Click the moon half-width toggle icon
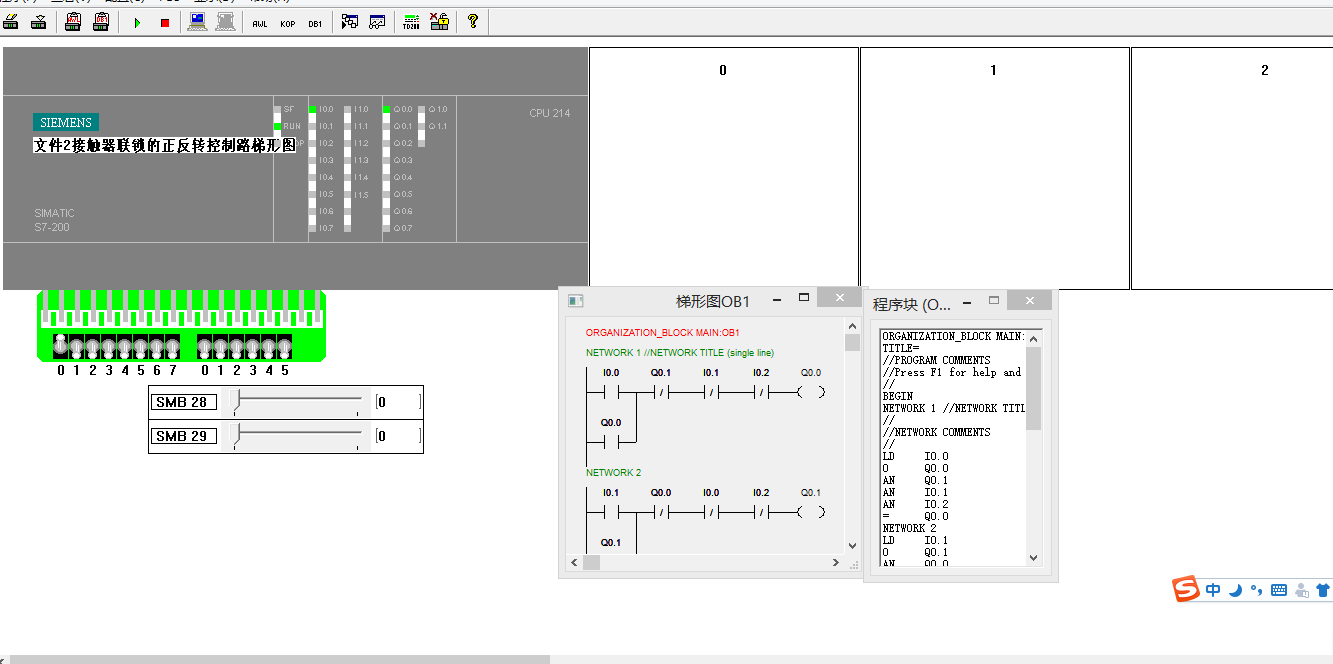The image size is (1333, 664). pyautogui.click(x=1236, y=590)
